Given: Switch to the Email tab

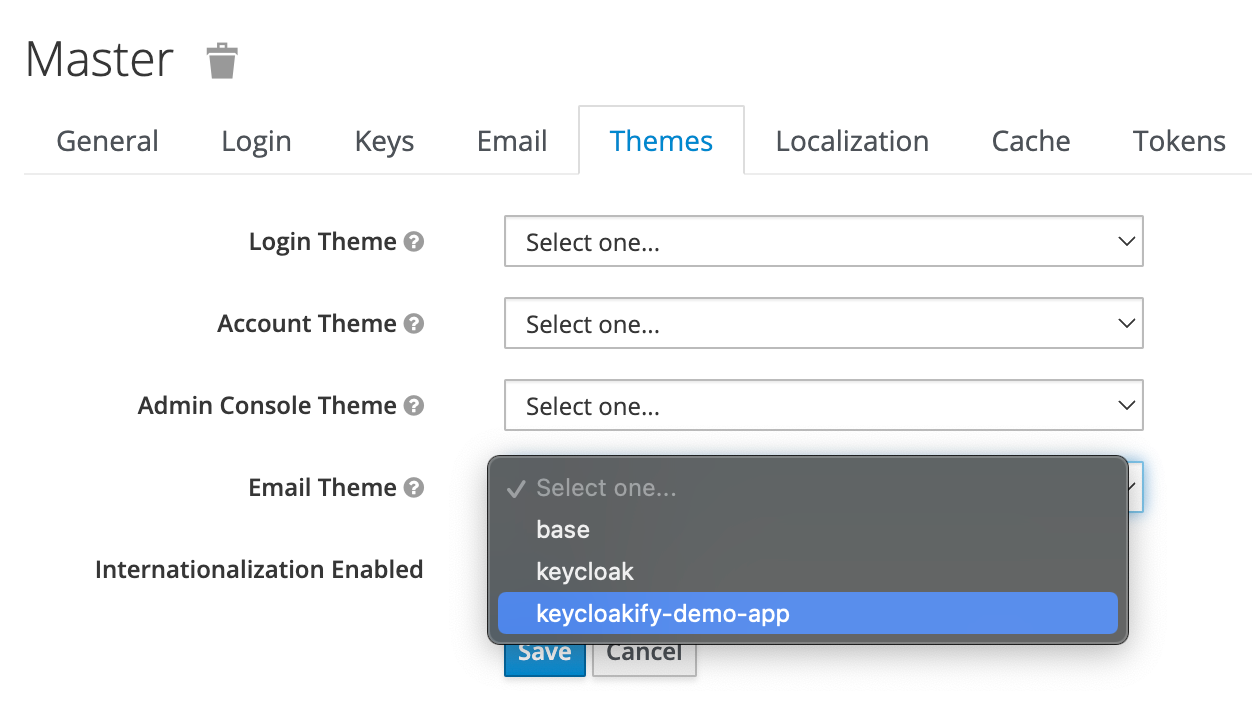Looking at the screenshot, I should click(x=512, y=141).
